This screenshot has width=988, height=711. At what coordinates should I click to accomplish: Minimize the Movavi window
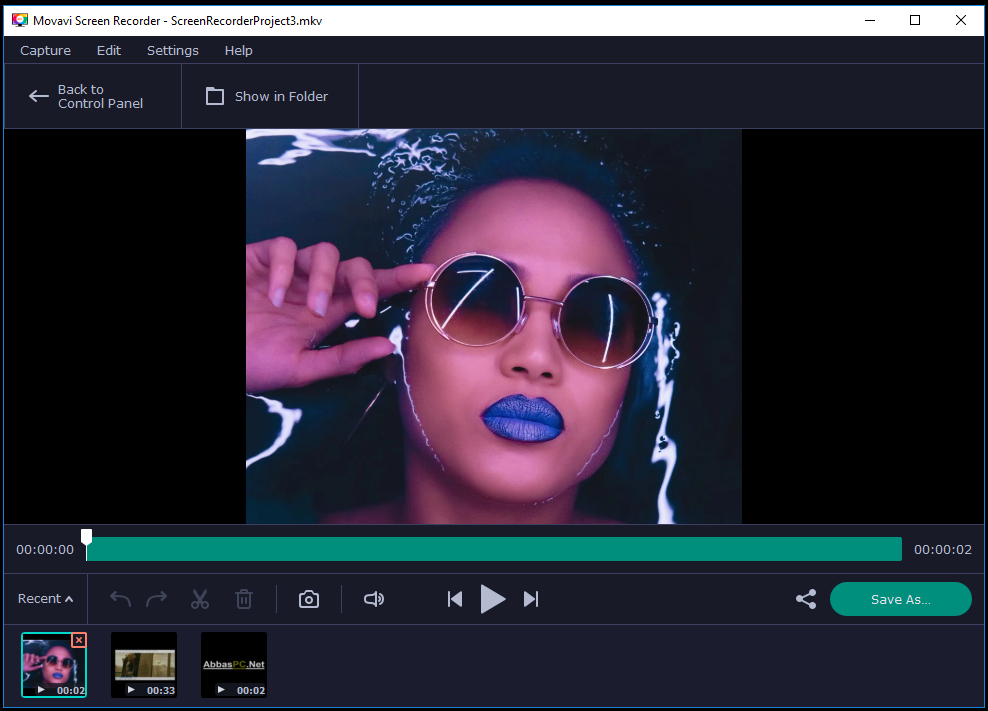pos(870,20)
